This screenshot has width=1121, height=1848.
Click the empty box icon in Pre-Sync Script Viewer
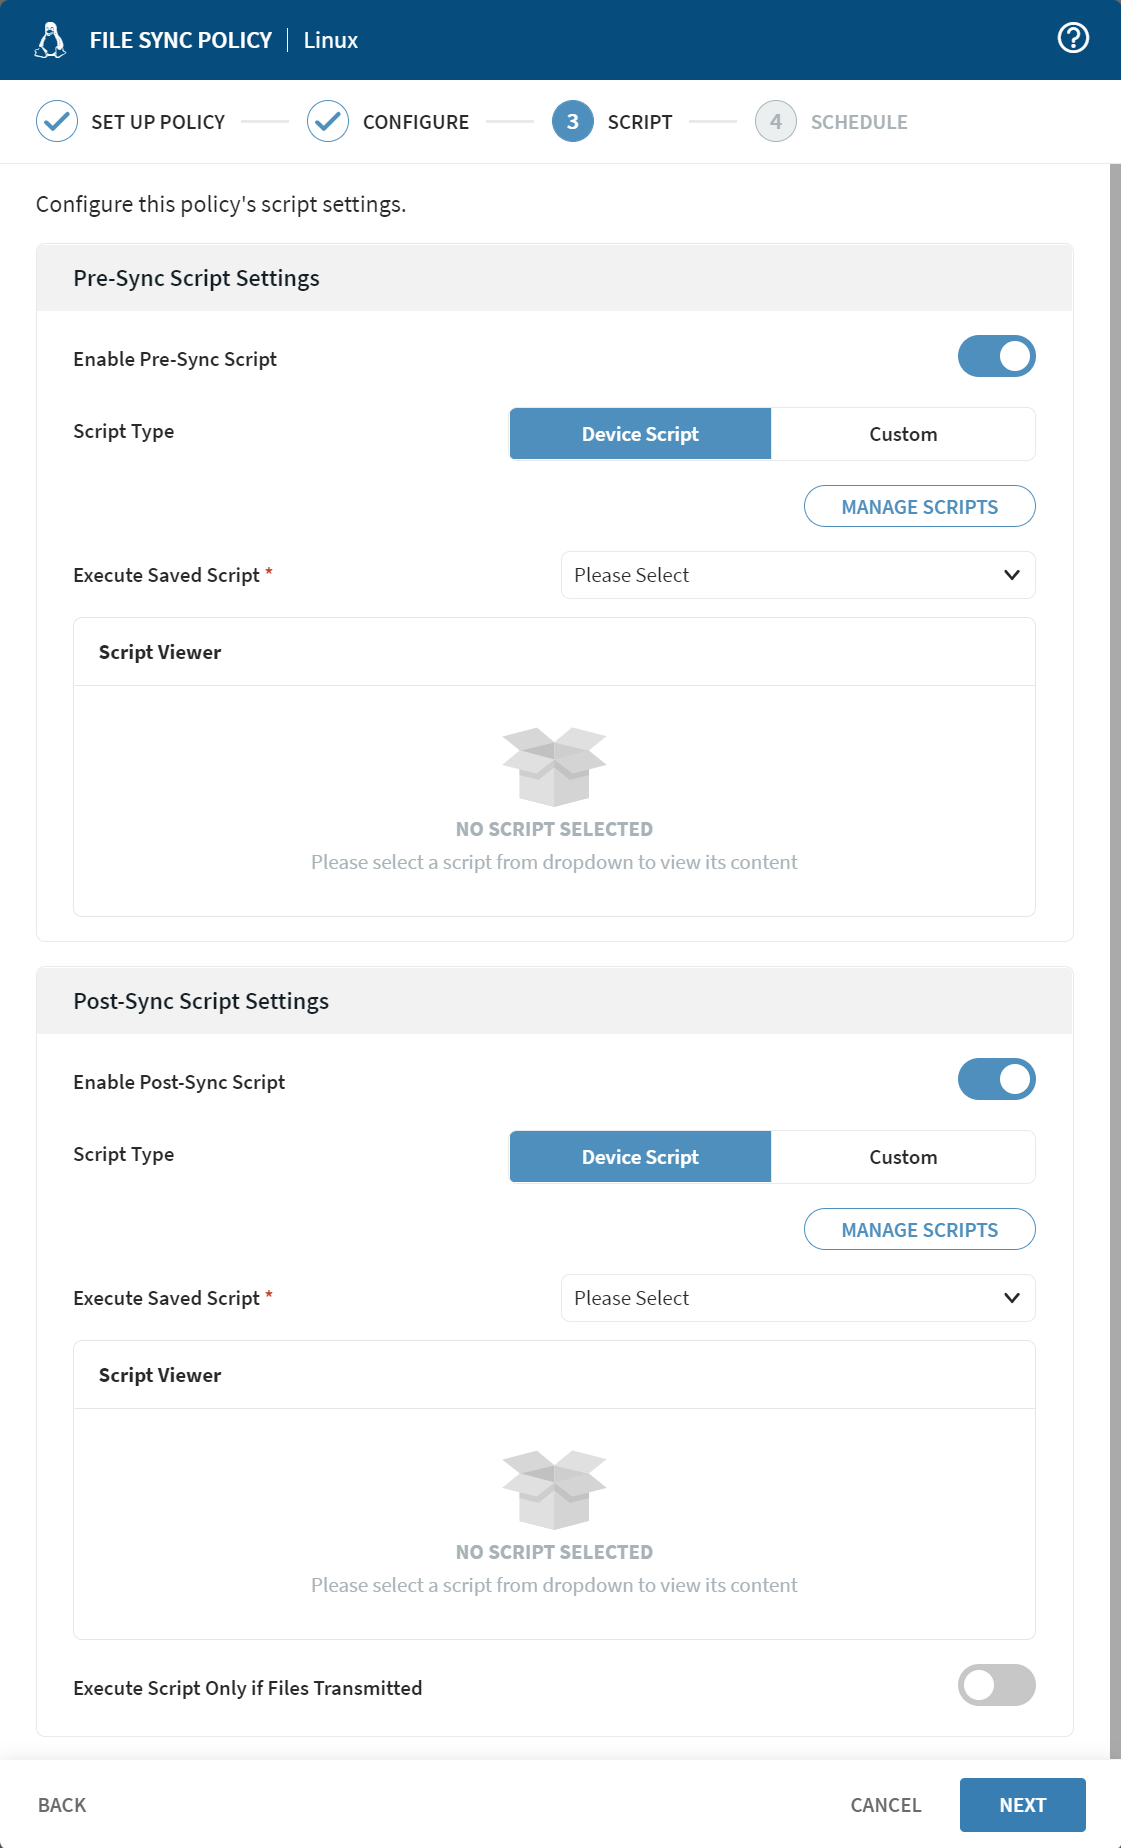(554, 766)
